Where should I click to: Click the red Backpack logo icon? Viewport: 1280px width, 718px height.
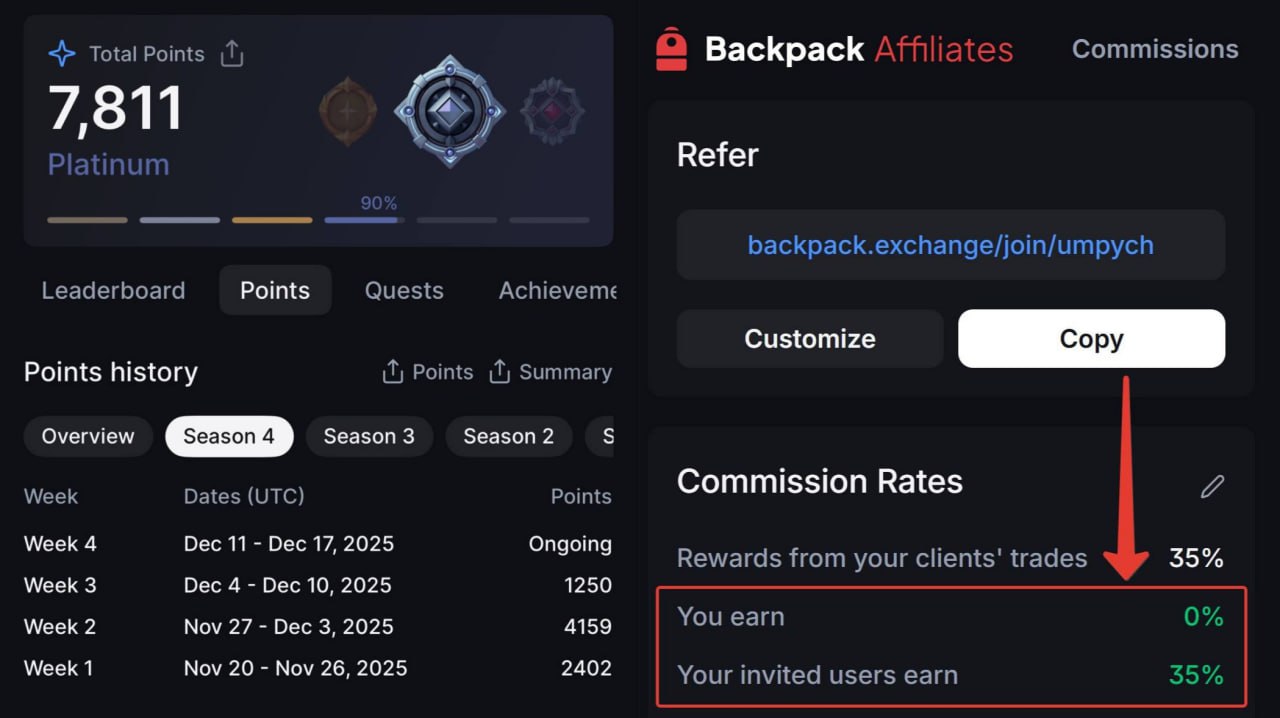point(672,49)
